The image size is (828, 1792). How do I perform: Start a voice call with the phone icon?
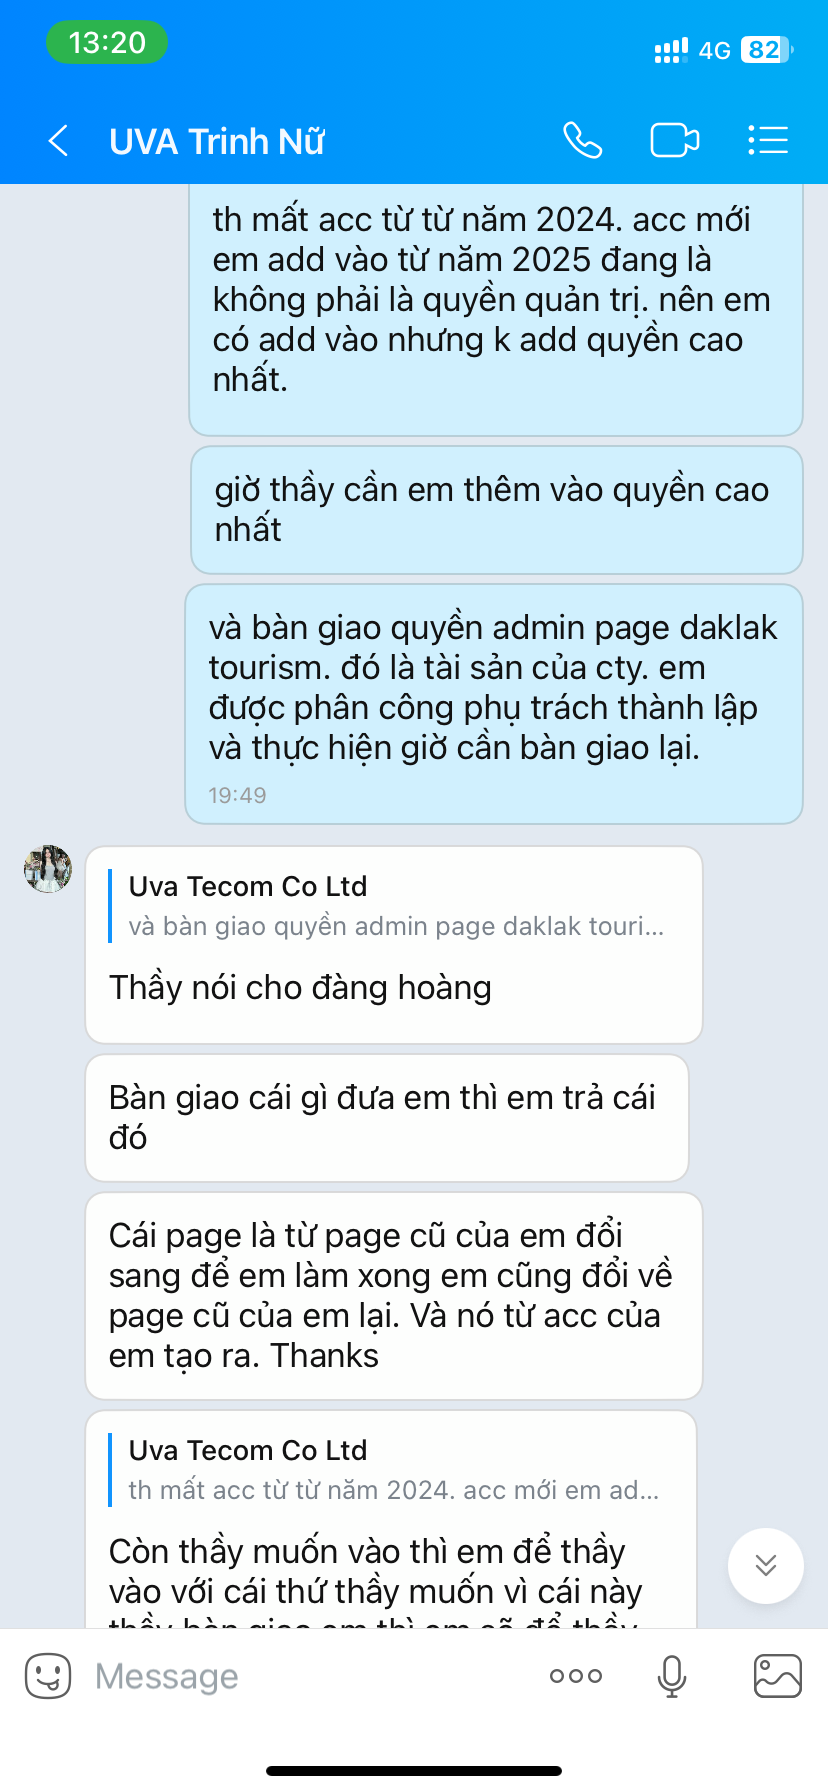tap(582, 140)
